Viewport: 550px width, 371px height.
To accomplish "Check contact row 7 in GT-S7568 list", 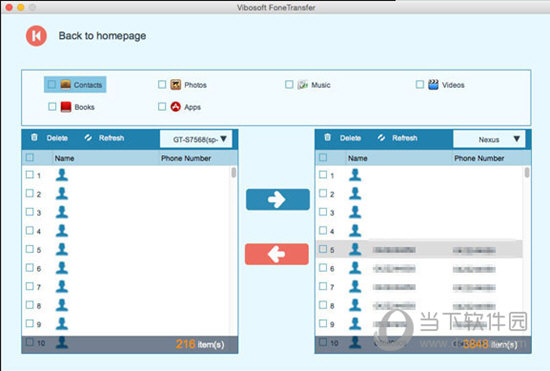I will (x=30, y=286).
